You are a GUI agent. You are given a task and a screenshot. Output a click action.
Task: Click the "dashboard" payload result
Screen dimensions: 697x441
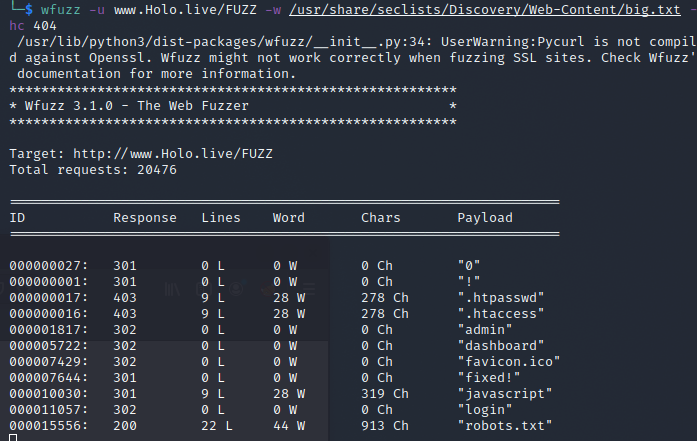(497, 345)
